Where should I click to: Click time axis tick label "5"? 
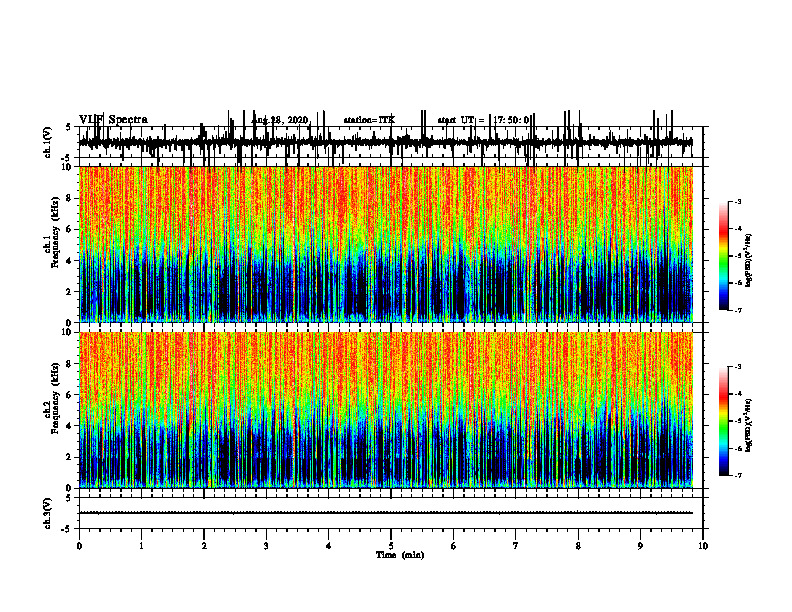pos(391,546)
